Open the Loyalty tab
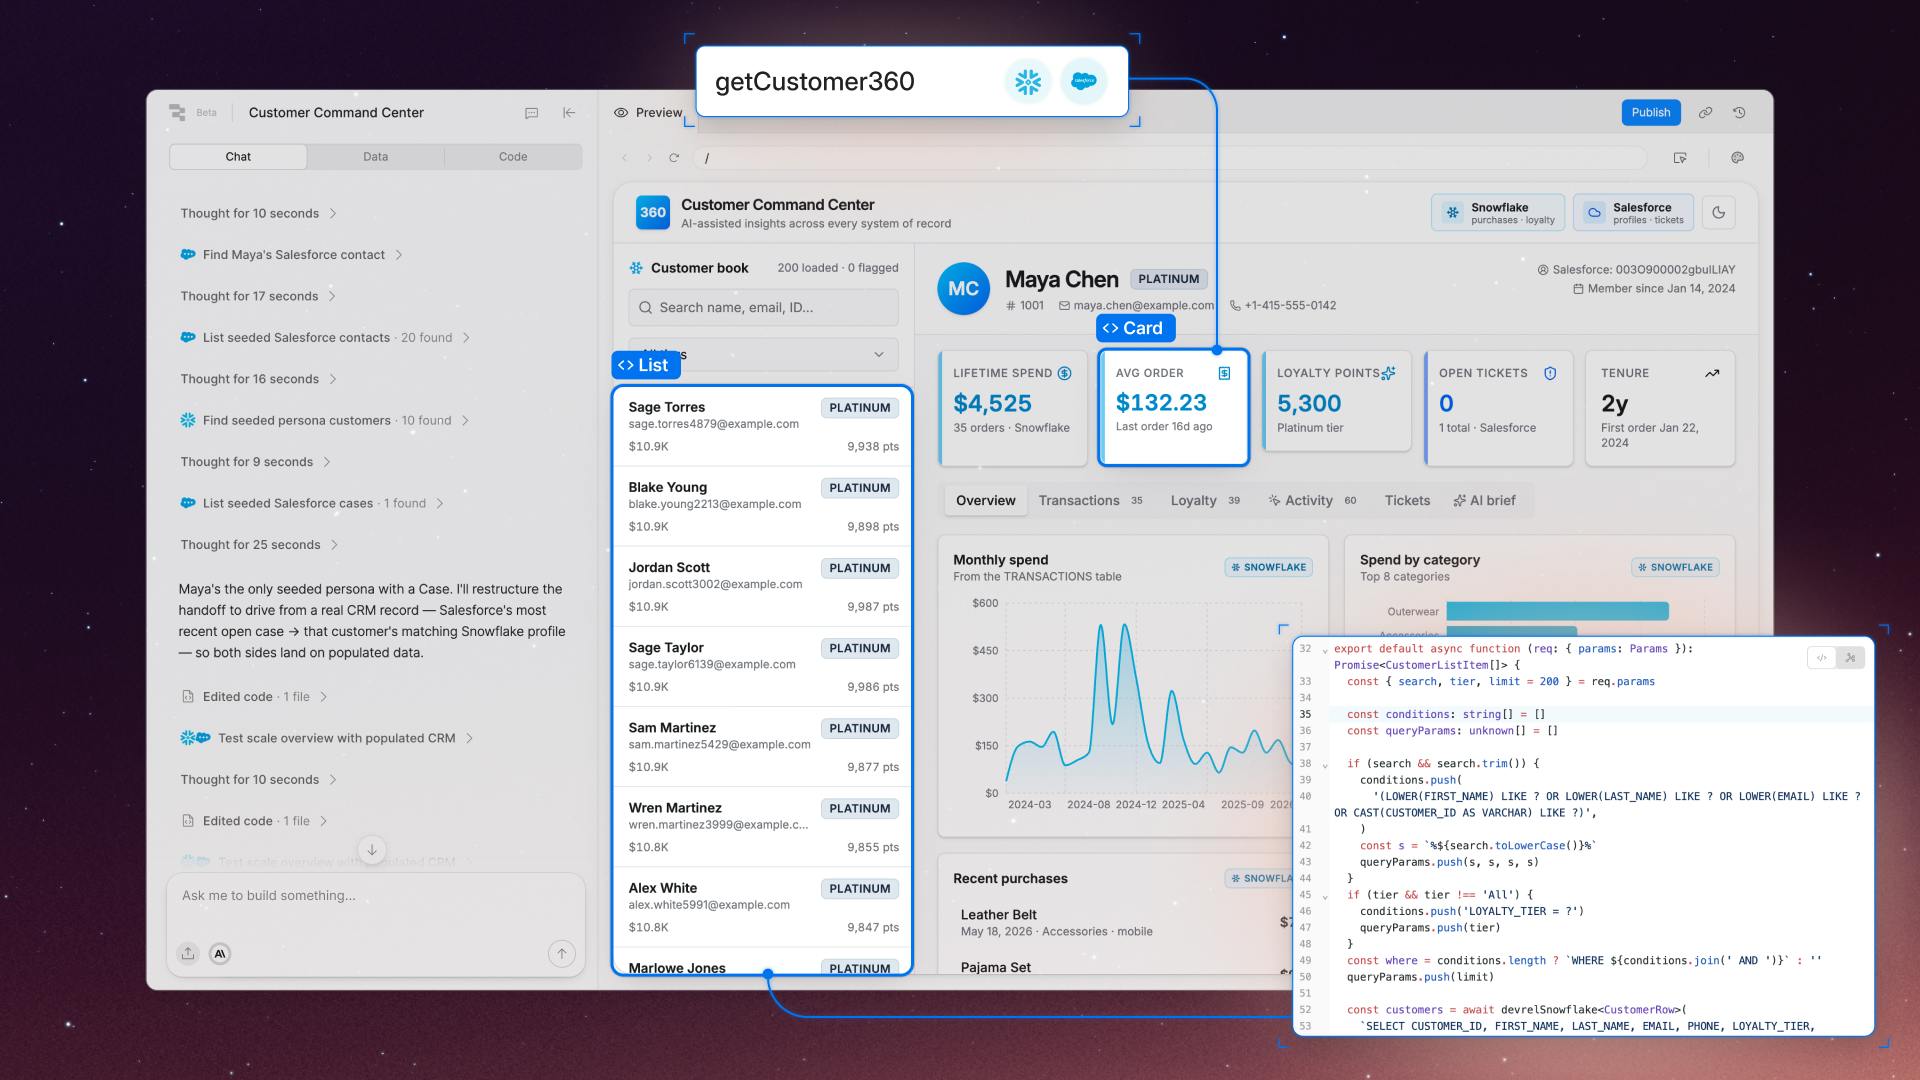 pos(1205,501)
